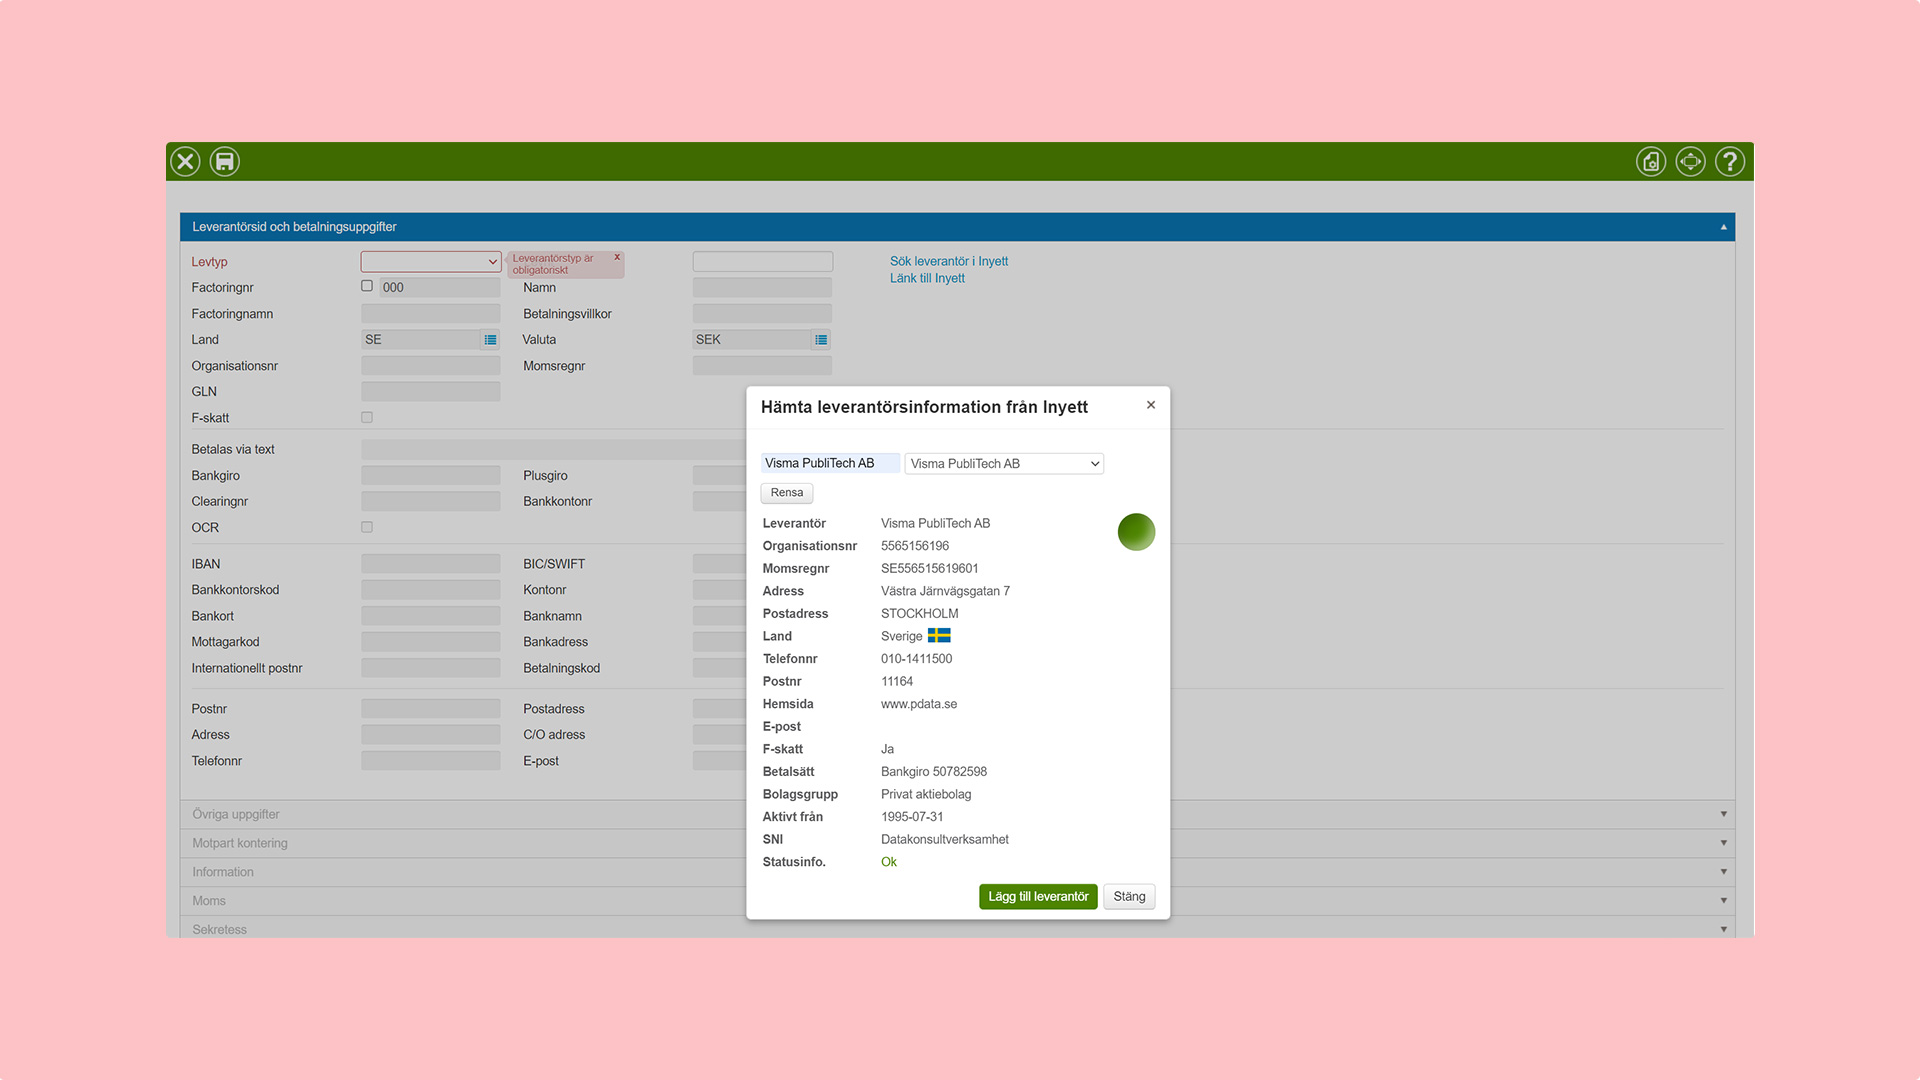Click the Rensa button

(787, 493)
